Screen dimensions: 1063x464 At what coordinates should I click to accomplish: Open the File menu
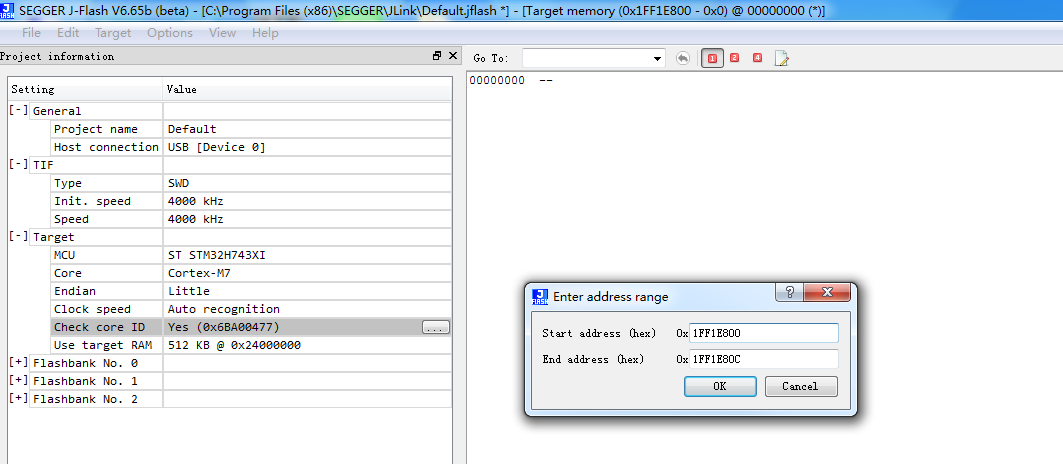[x=31, y=33]
